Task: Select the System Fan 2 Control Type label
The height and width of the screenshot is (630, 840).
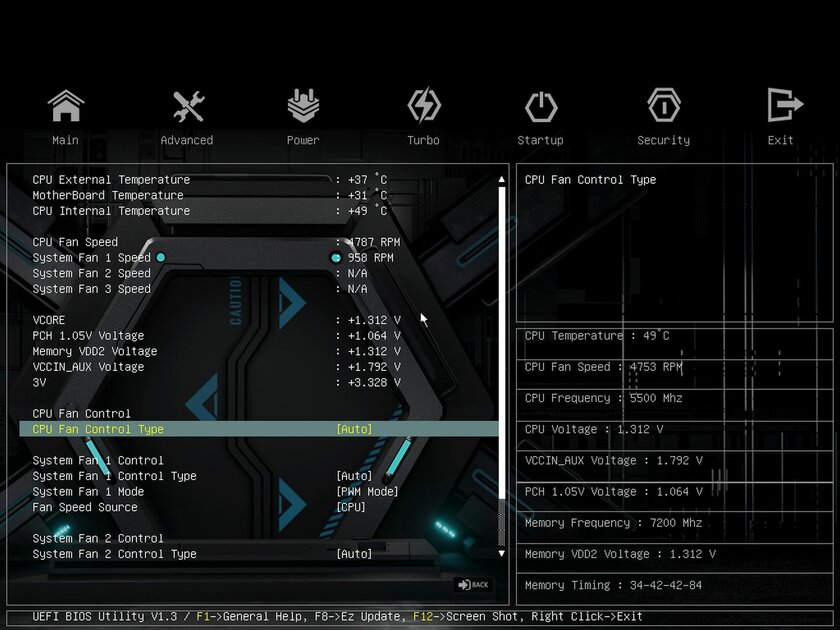Action: (x=115, y=554)
